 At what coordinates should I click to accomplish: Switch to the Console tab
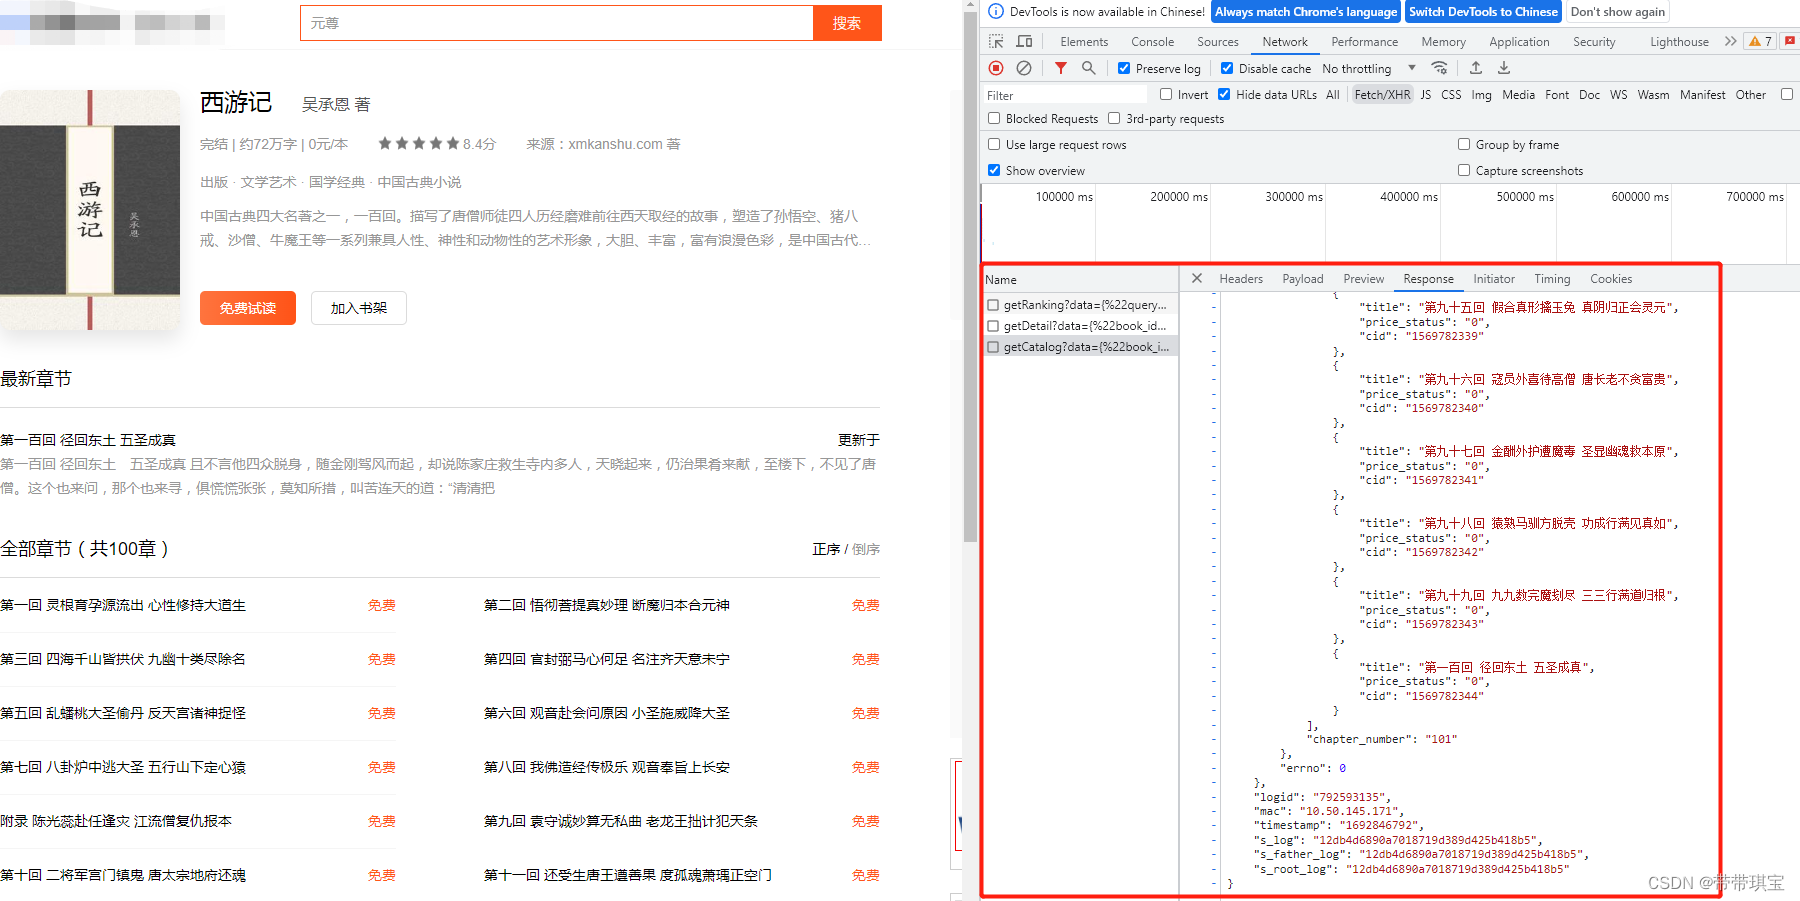point(1152,41)
